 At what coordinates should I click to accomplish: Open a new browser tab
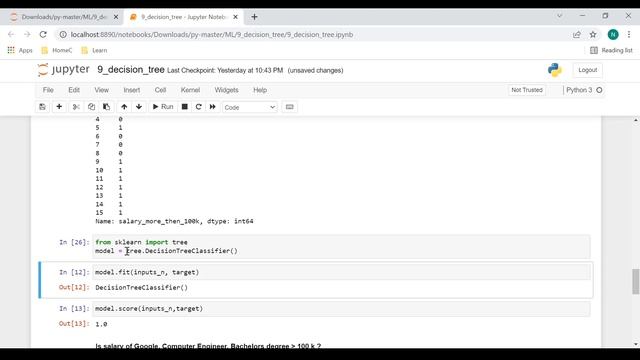(254, 17)
